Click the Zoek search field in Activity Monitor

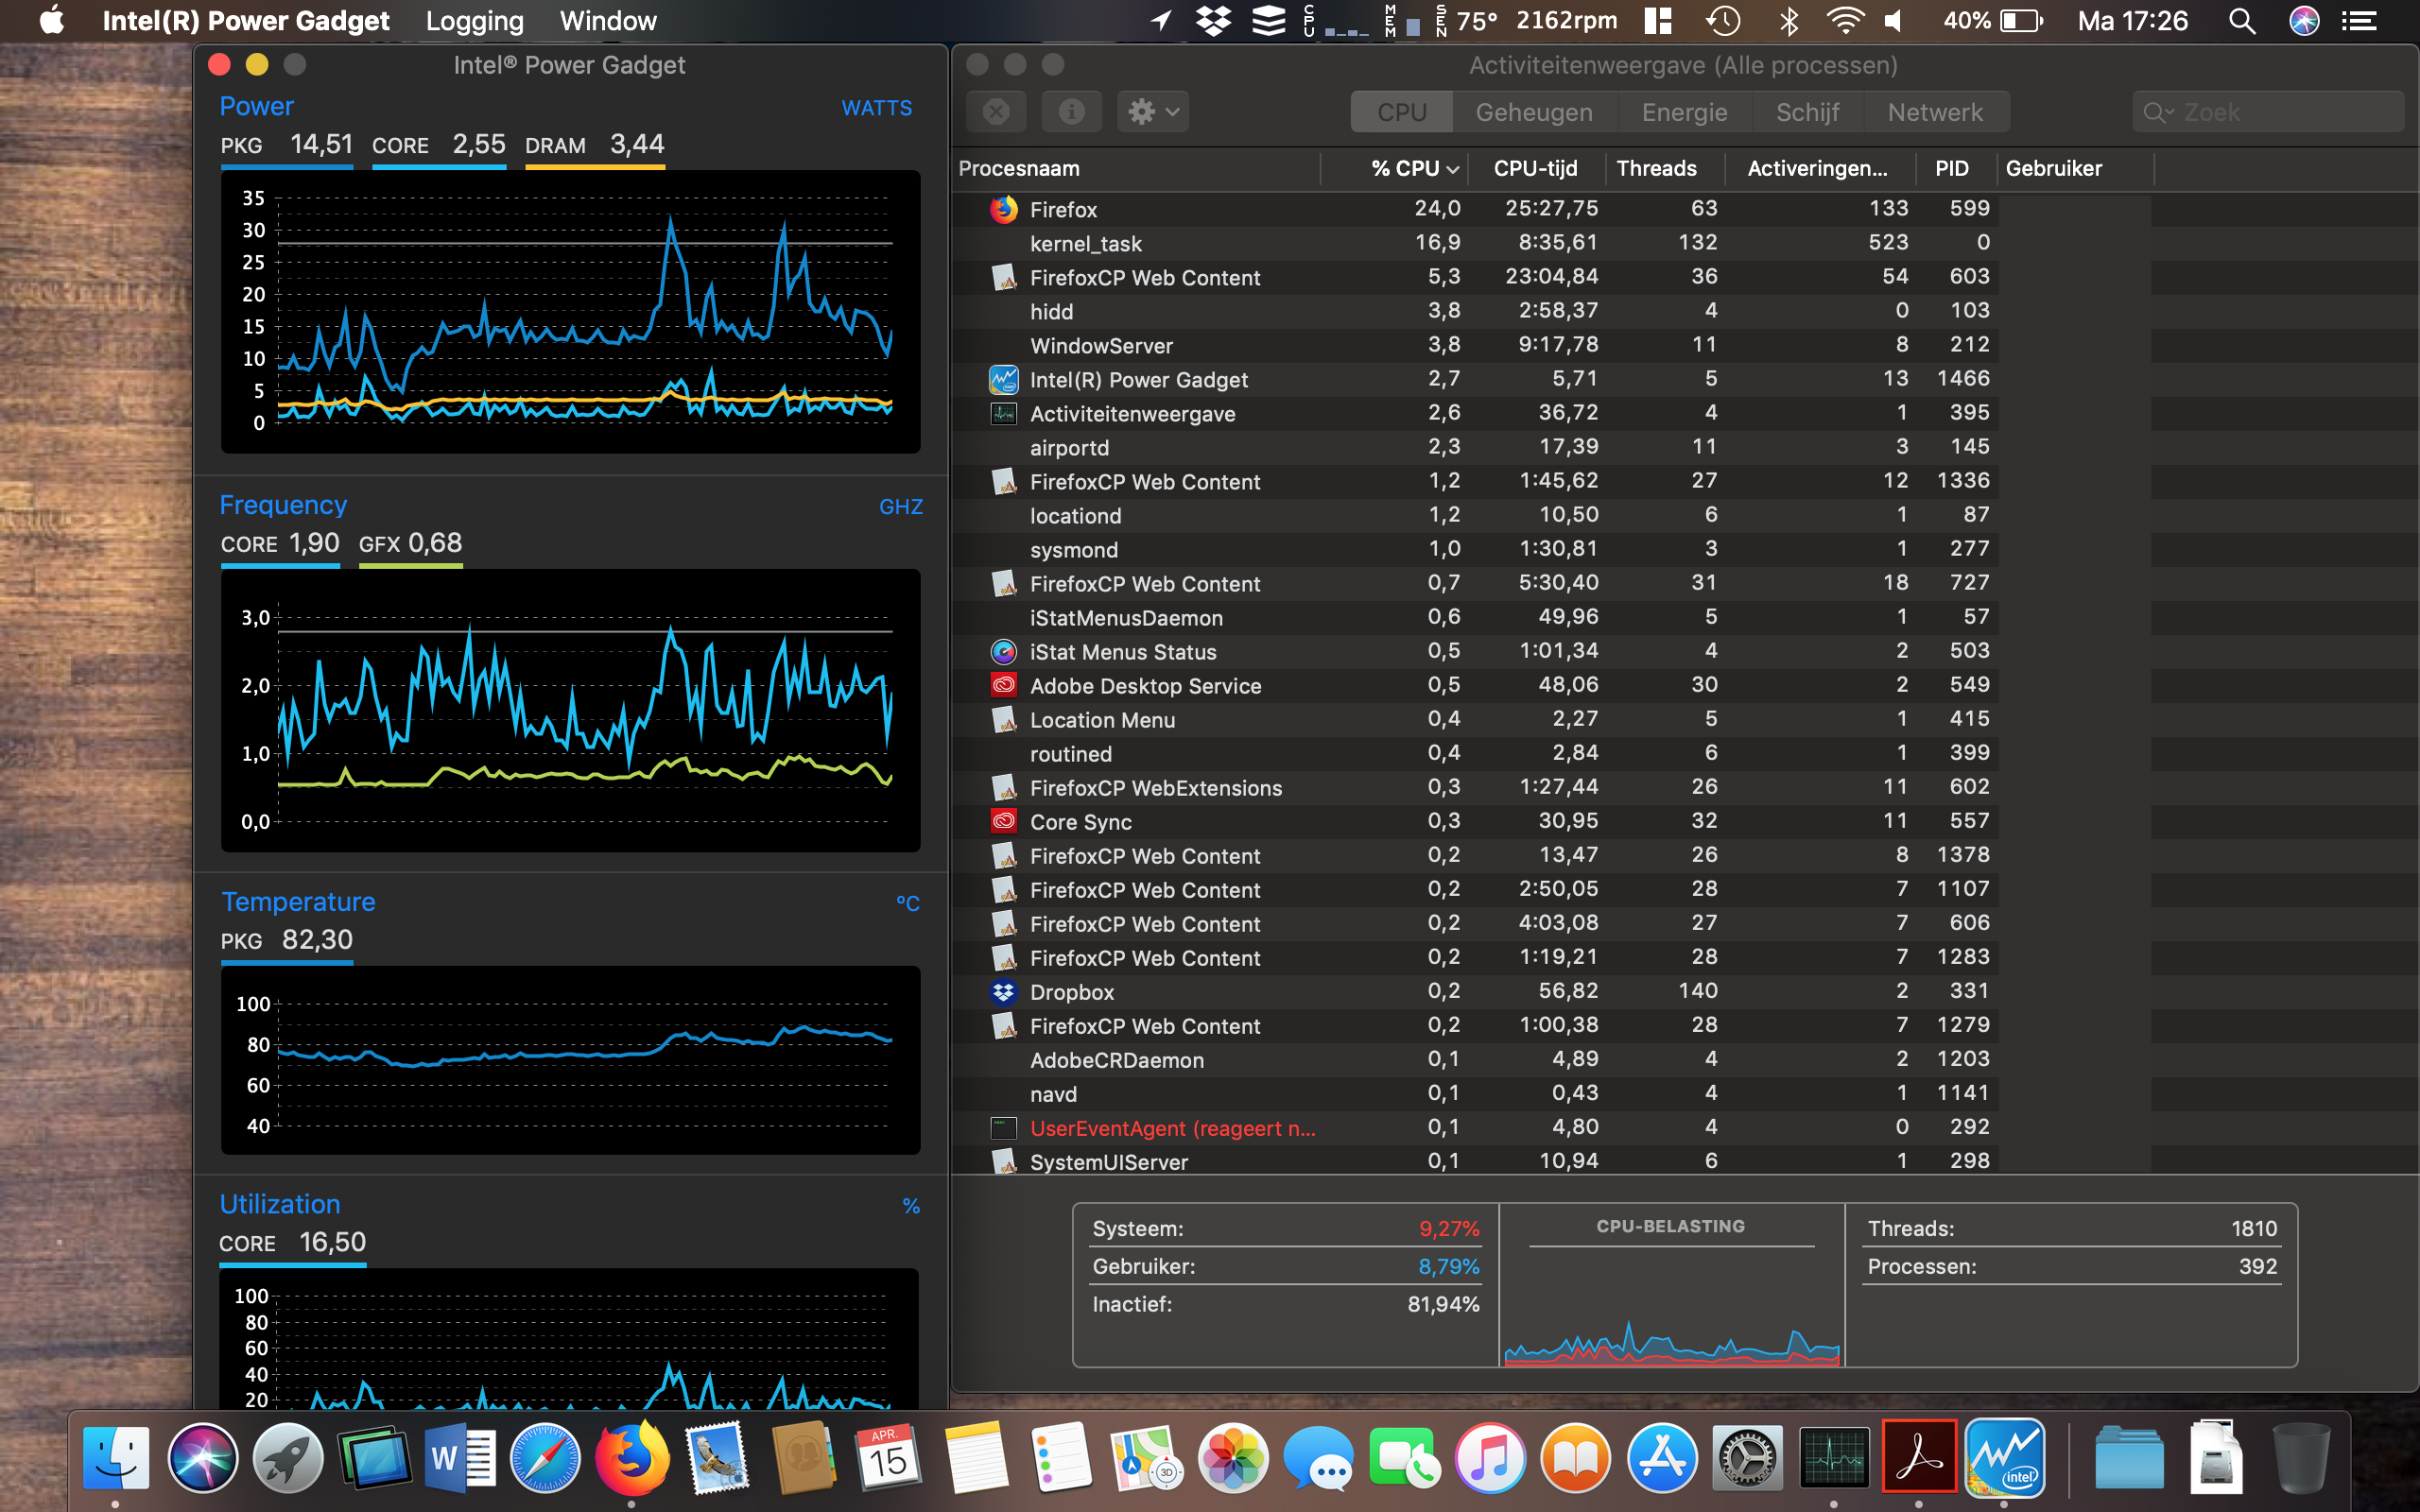[2269, 112]
